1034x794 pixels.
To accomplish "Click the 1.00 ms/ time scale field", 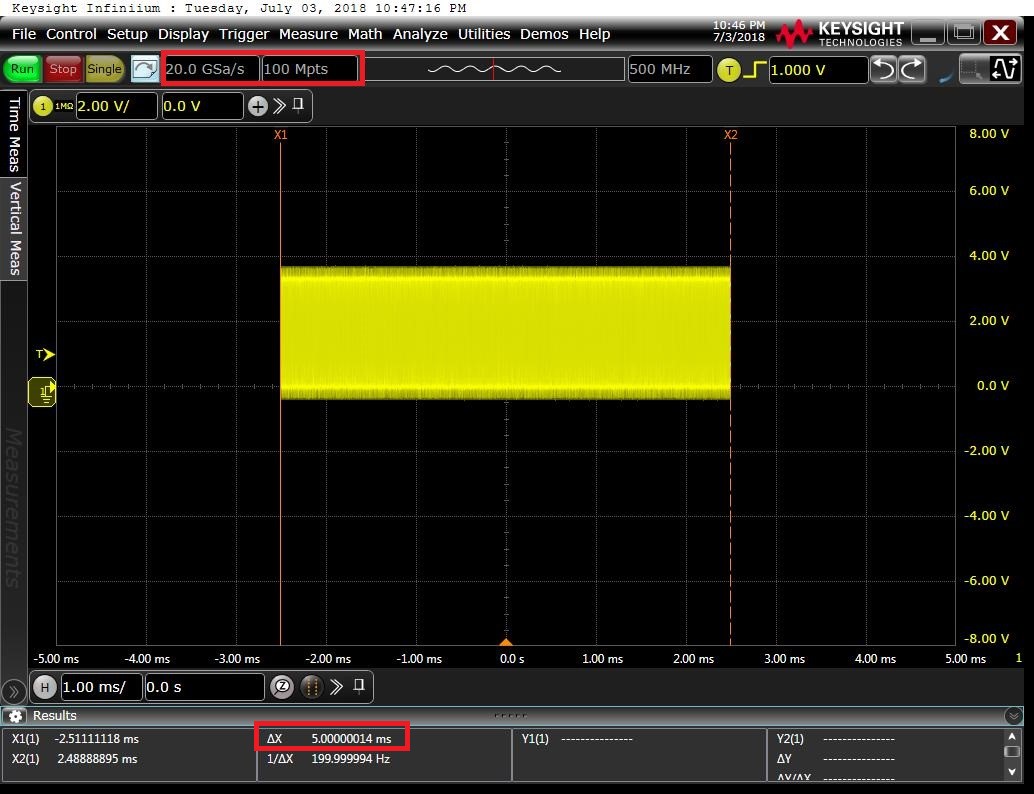I will [x=101, y=687].
